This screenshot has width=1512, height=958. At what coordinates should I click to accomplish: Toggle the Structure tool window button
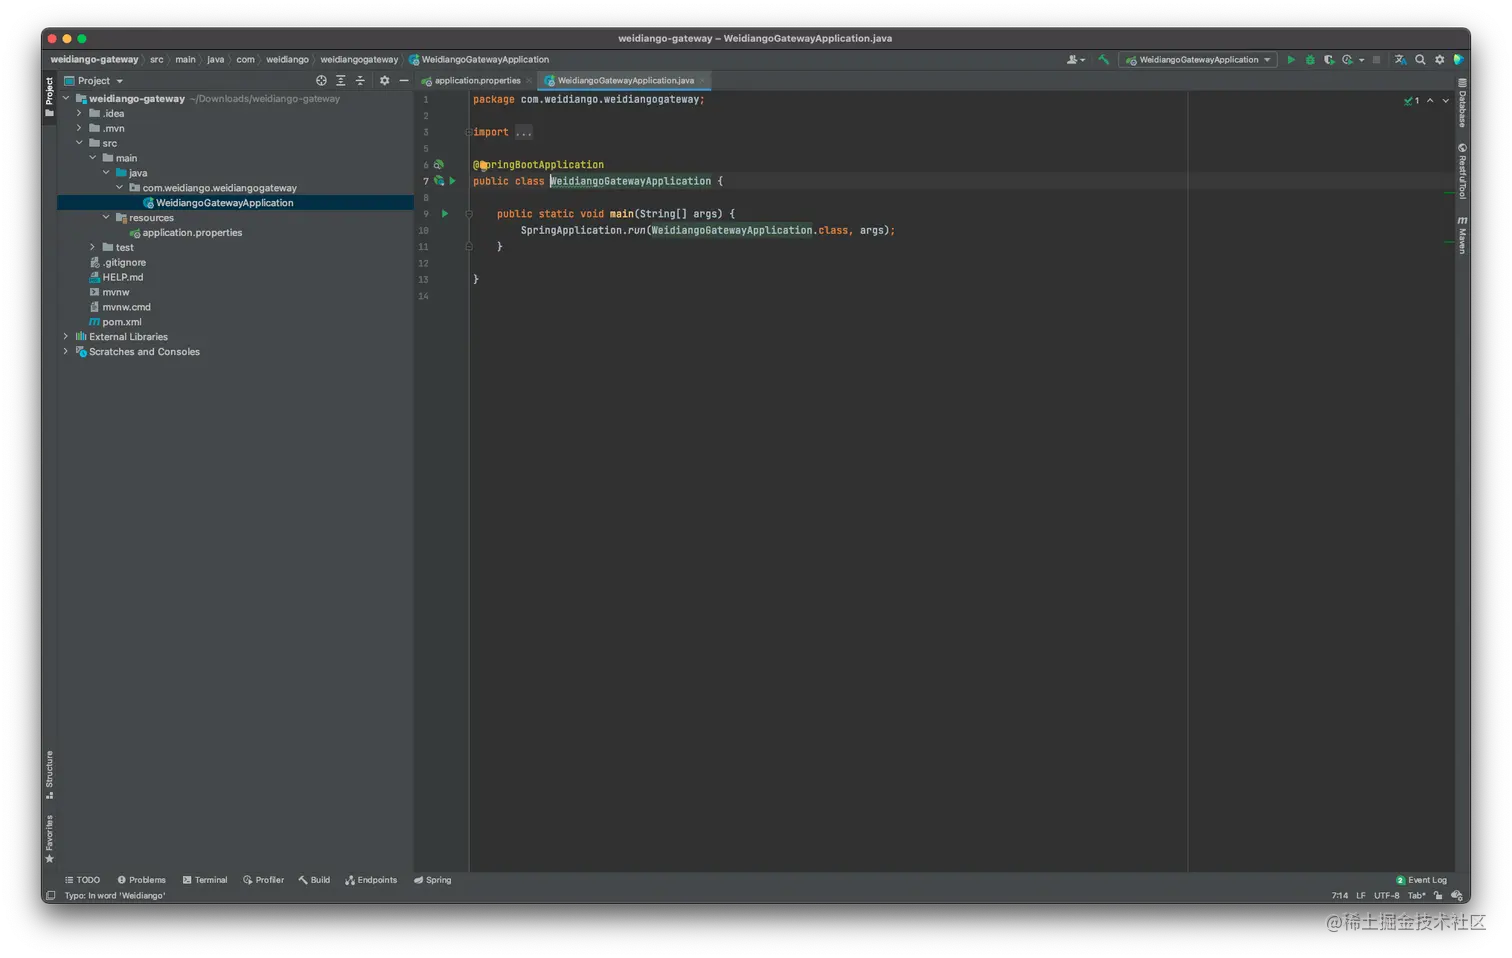[x=49, y=774]
